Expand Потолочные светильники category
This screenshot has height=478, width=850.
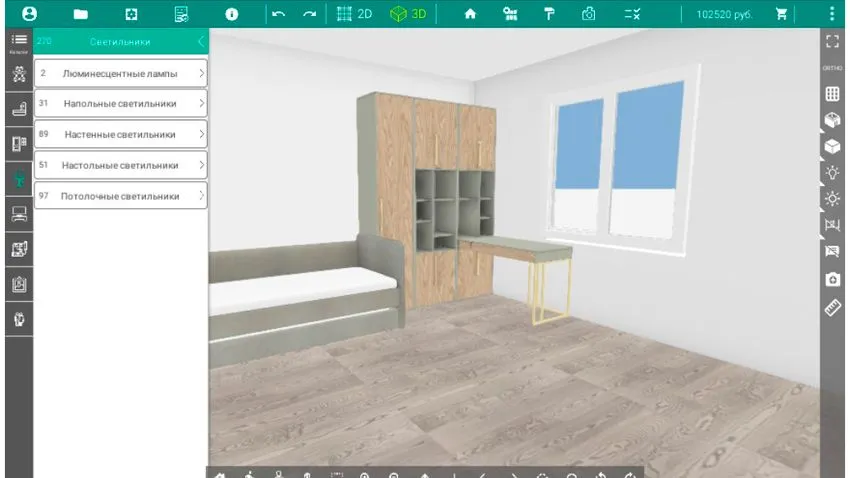[120, 196]
